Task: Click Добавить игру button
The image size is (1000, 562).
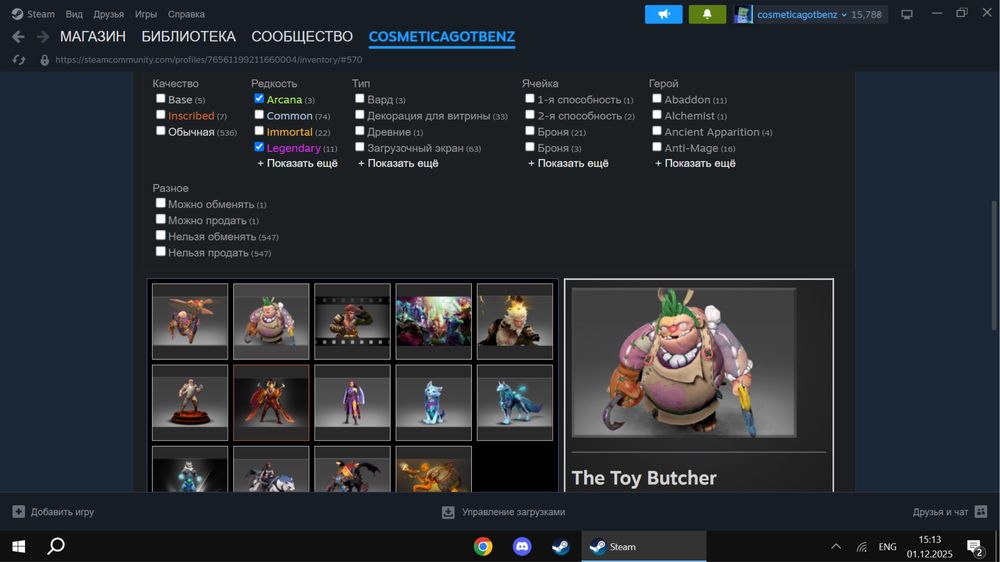Action: [54, 512]
